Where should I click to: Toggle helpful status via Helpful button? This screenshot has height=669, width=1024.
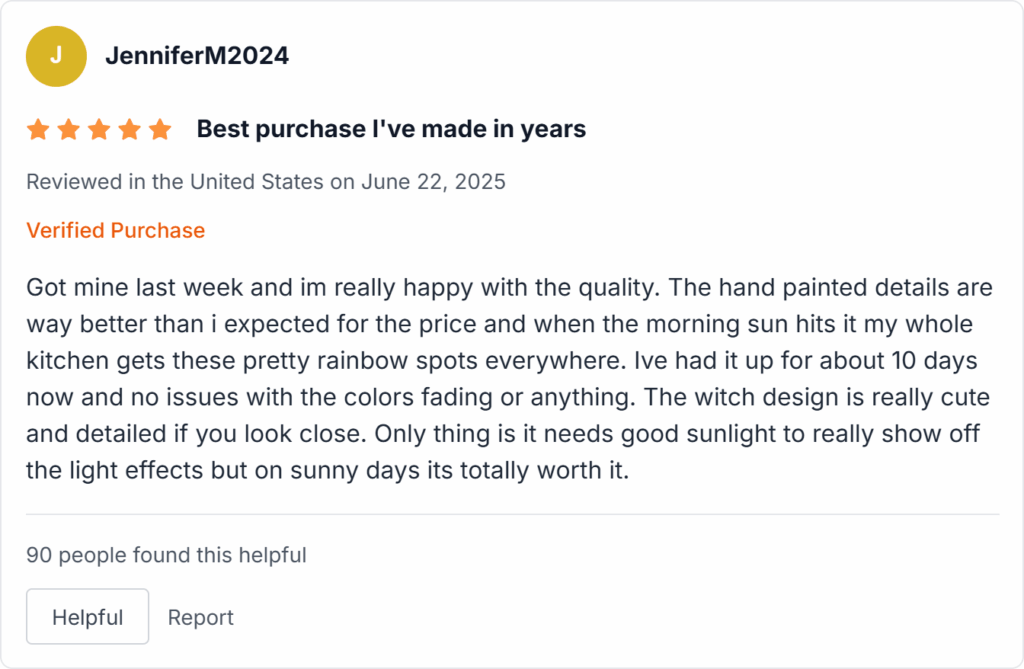[87, 616]
